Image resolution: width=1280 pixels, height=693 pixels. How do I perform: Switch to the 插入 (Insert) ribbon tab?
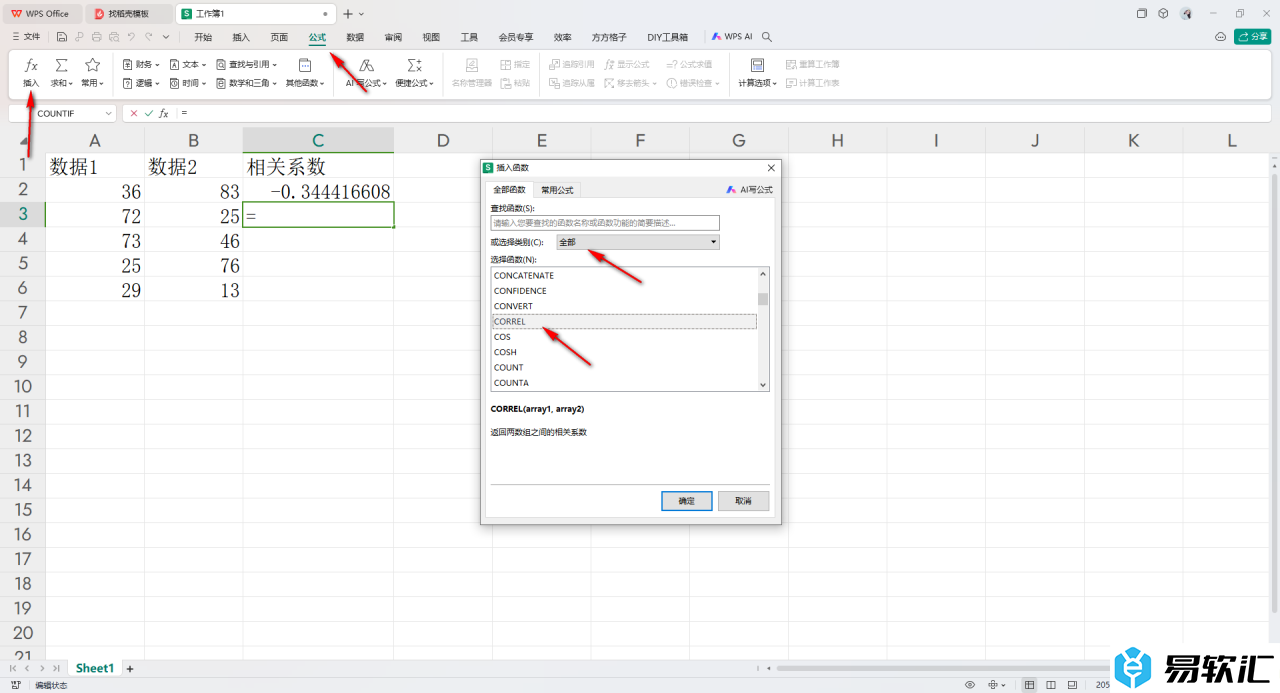pos(241,37)
